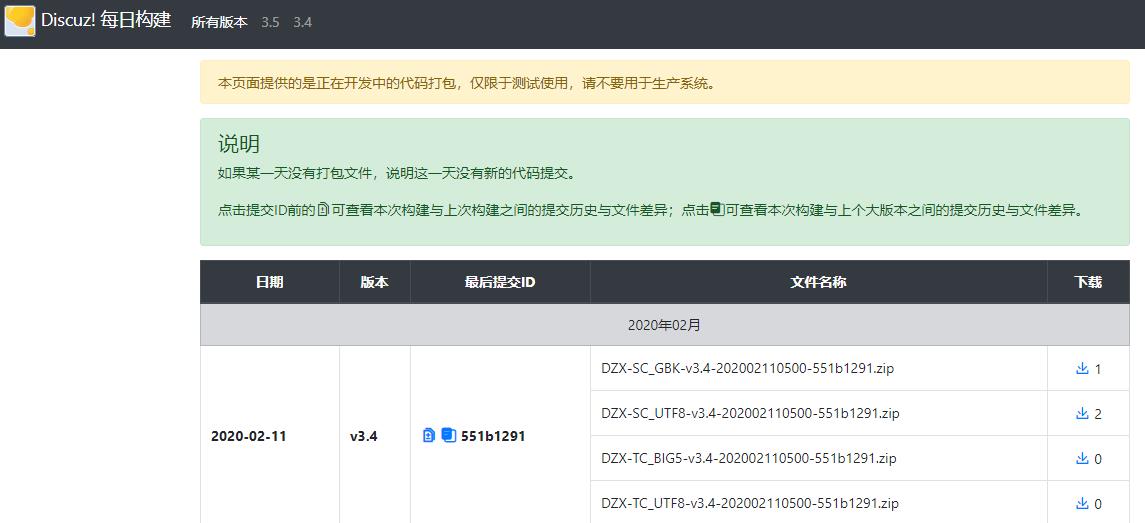Open diff-with-last-major-version icon before 551b1291
Viewport: 1145px width, 523px height.
click(448, 436)
